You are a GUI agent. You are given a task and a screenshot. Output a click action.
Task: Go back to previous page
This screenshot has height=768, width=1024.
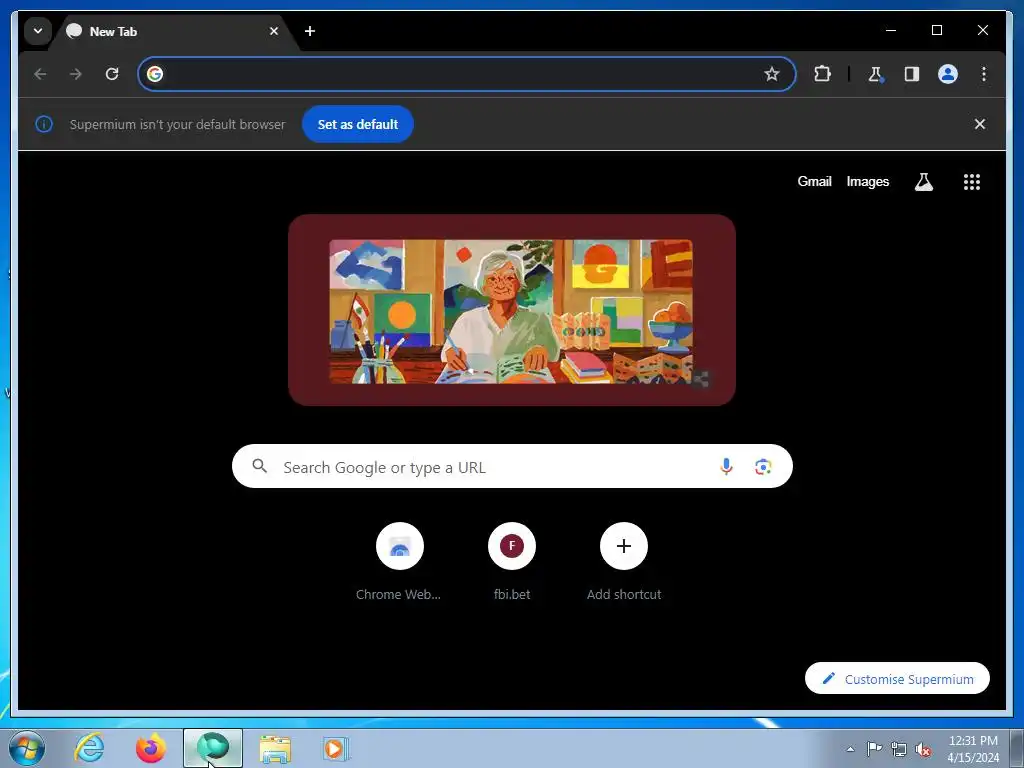point(40,74)
